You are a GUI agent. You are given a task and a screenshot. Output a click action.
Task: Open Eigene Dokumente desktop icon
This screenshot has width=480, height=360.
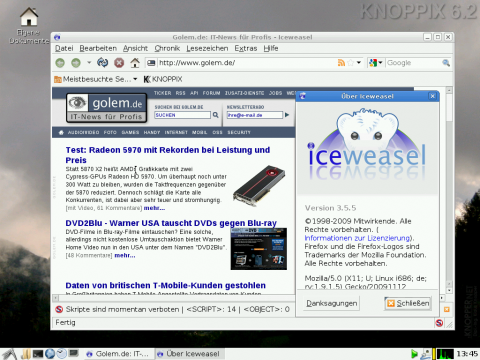click(29, 25)
